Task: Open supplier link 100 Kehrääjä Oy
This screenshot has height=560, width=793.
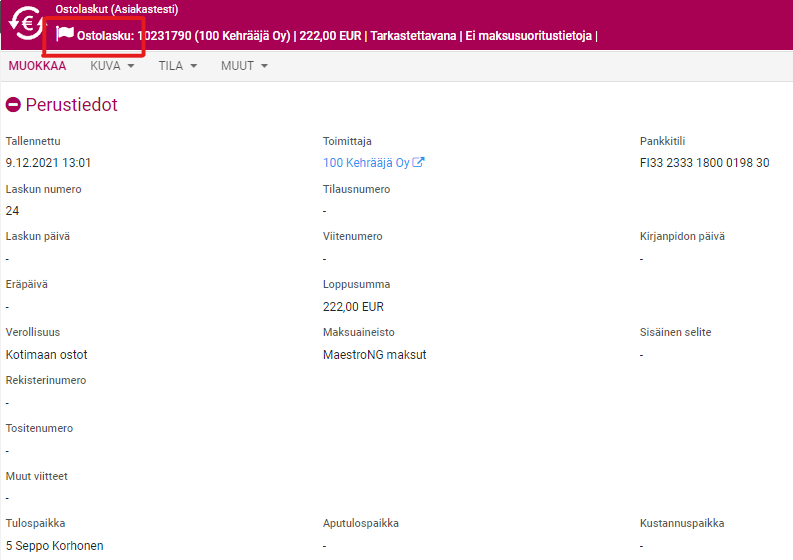Action: coord(366,163)
